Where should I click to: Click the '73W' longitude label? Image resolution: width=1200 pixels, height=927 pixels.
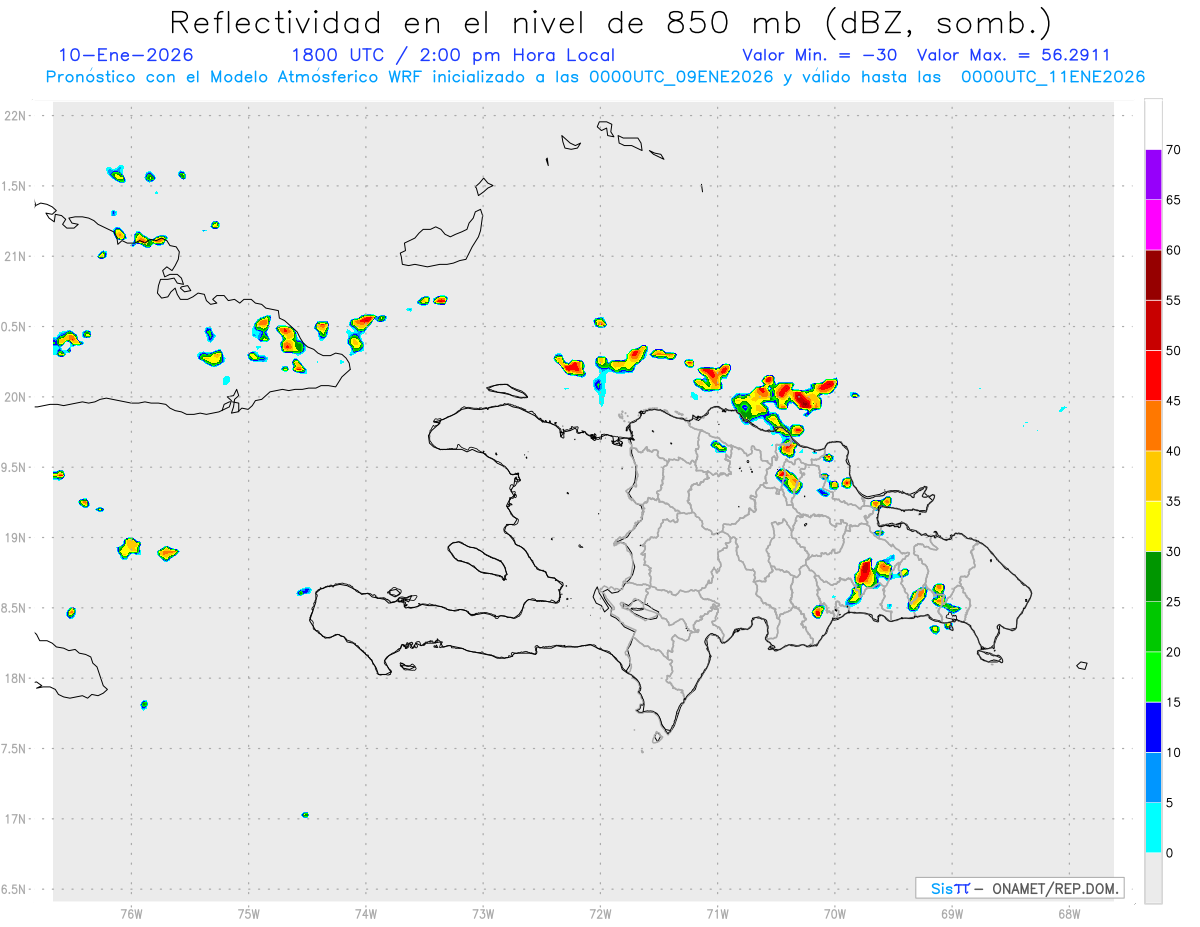click(x=483, y=913)
